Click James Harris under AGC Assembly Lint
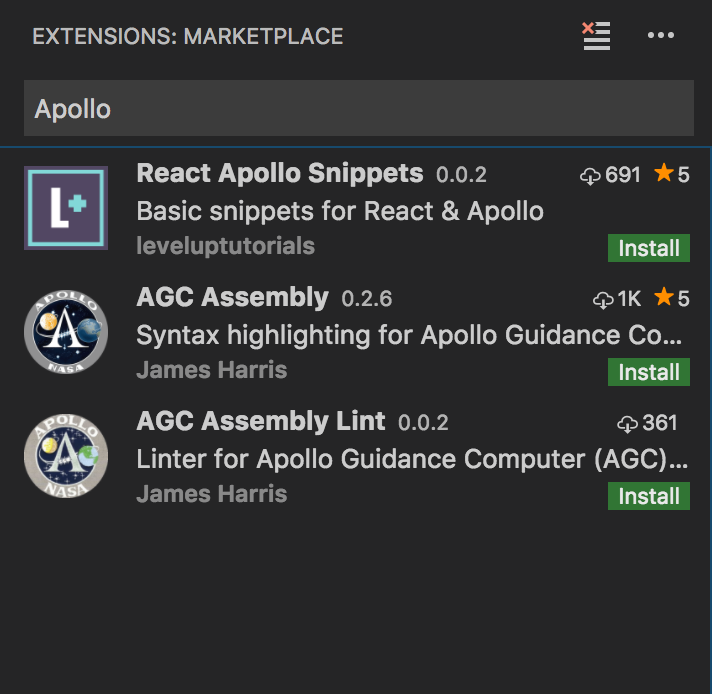This screenshot has height=694, width=712. click(212, 494)
